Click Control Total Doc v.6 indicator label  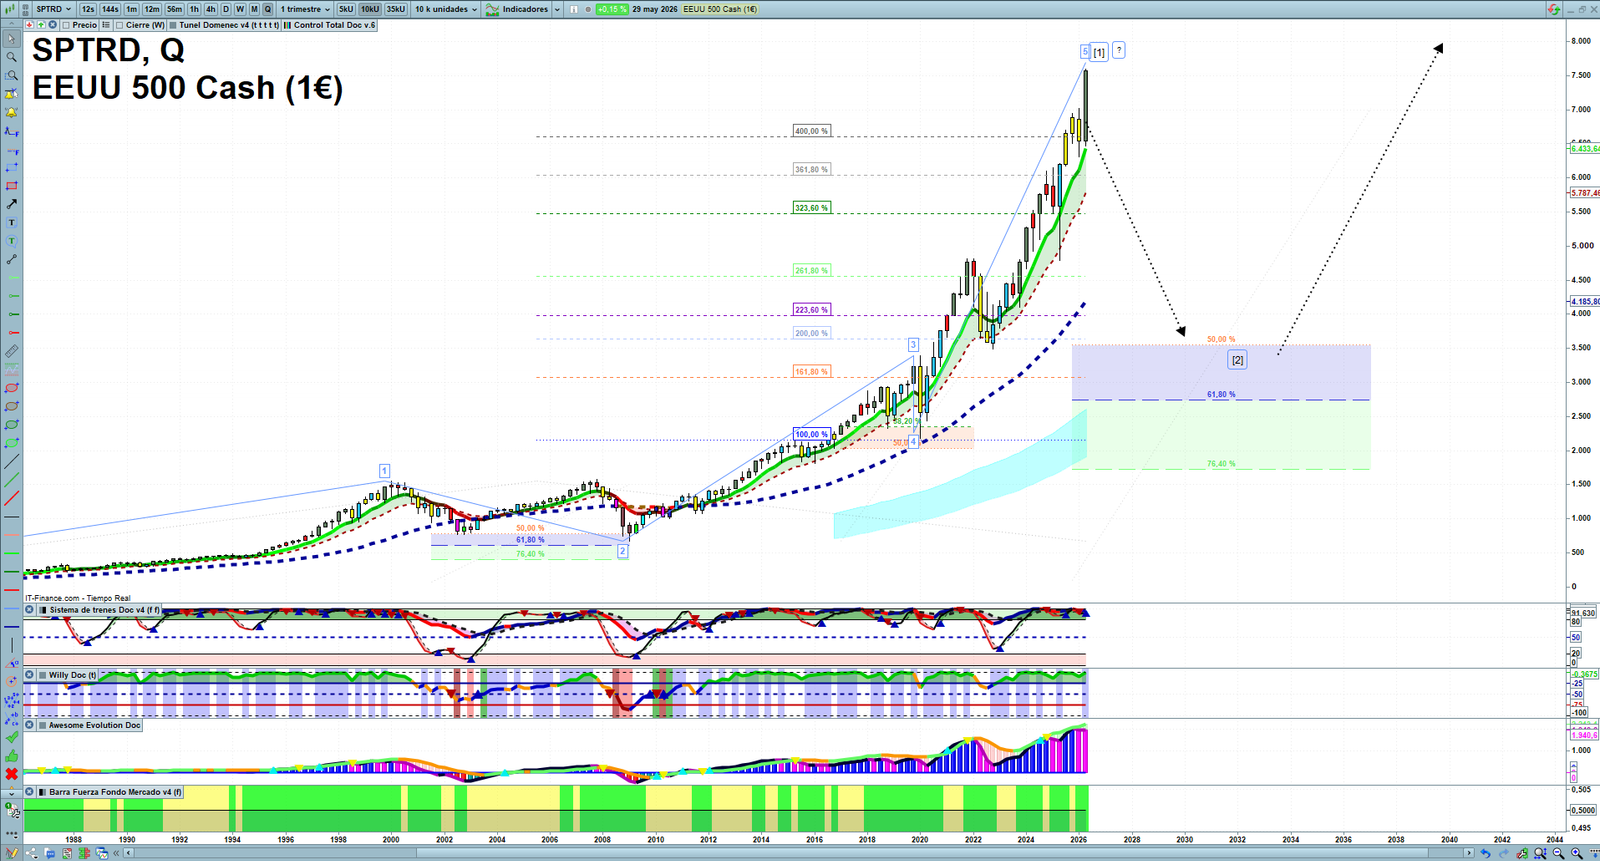point(335,25)
